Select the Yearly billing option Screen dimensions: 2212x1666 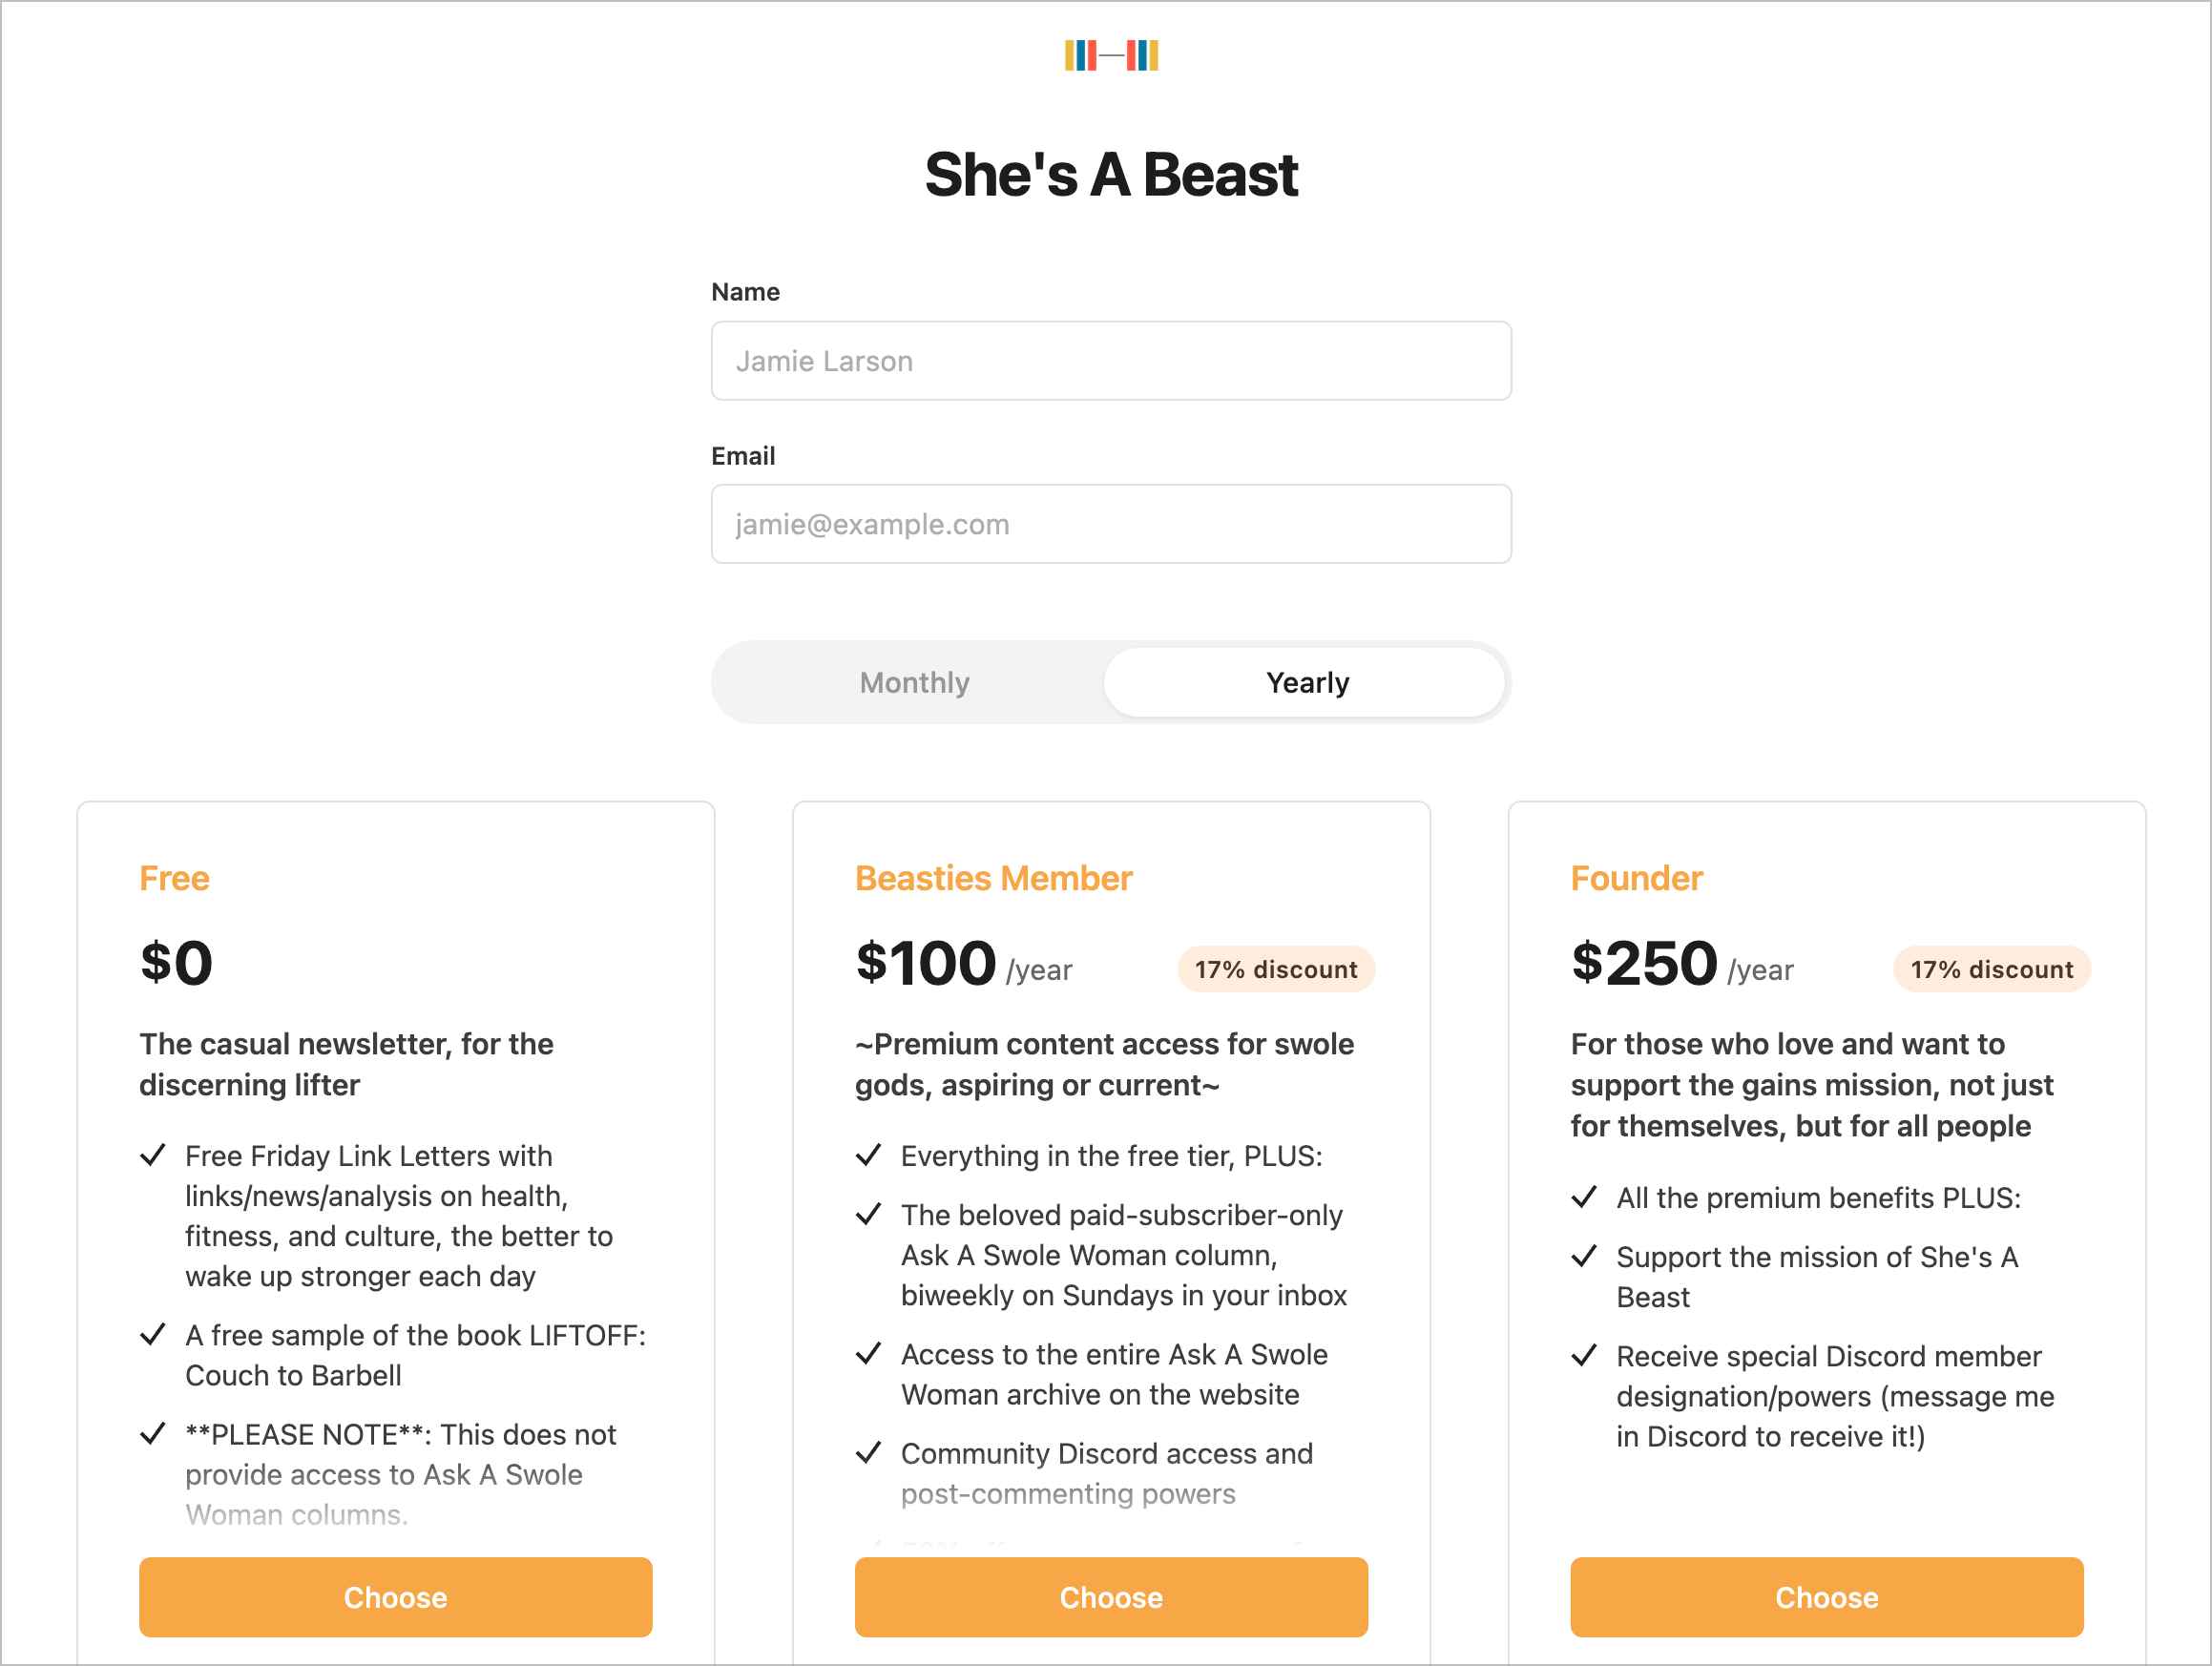point(1305,682)
